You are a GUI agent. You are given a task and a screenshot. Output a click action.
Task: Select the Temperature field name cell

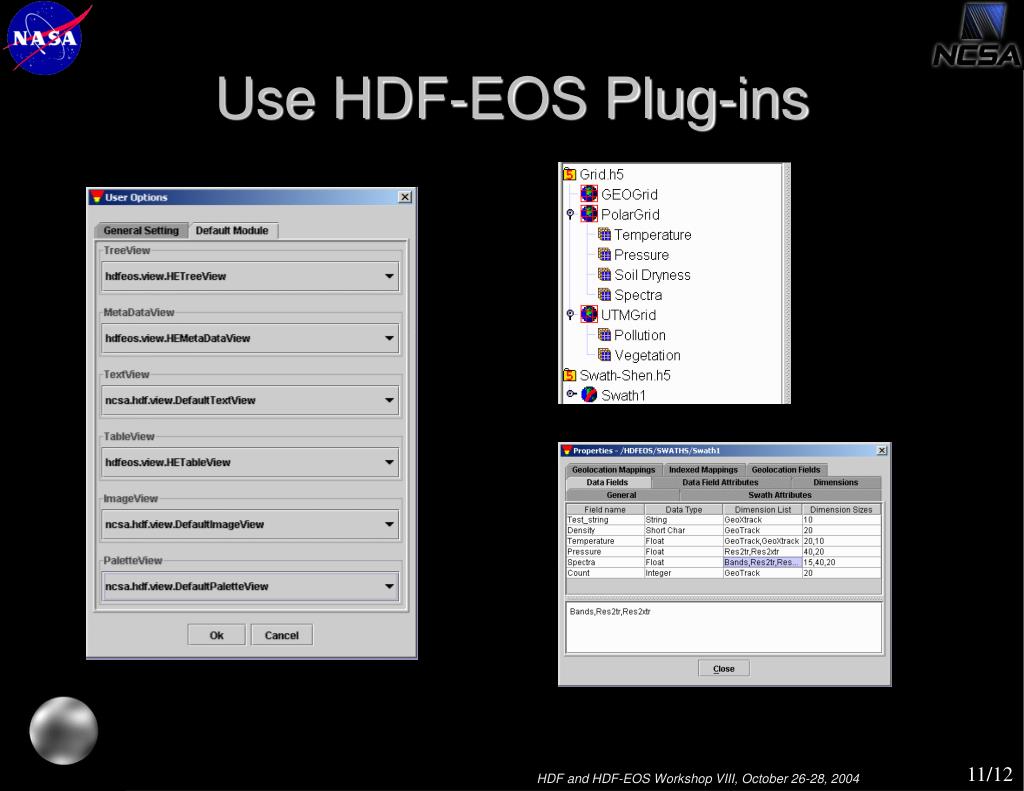(605, 541)
